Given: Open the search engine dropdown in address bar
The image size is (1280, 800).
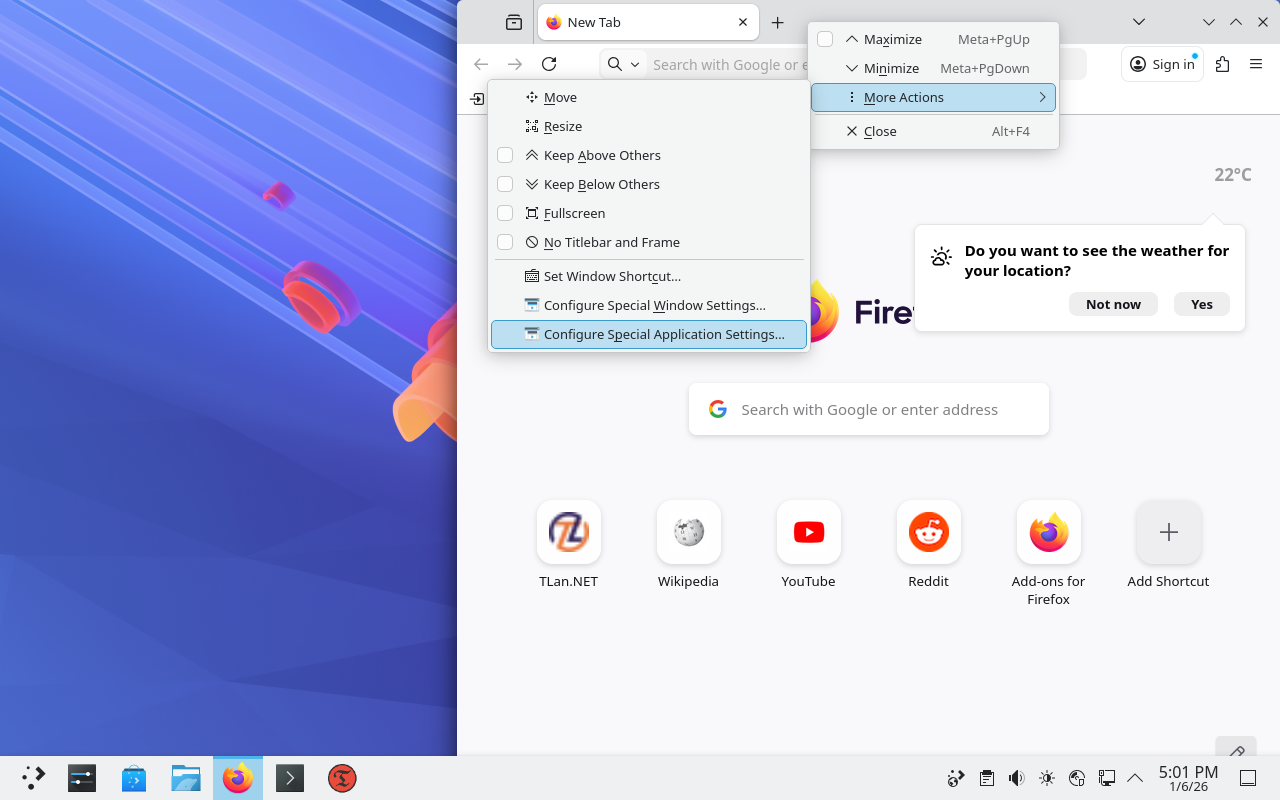Looking at the screenshot, I should click(x=623, y=64).
